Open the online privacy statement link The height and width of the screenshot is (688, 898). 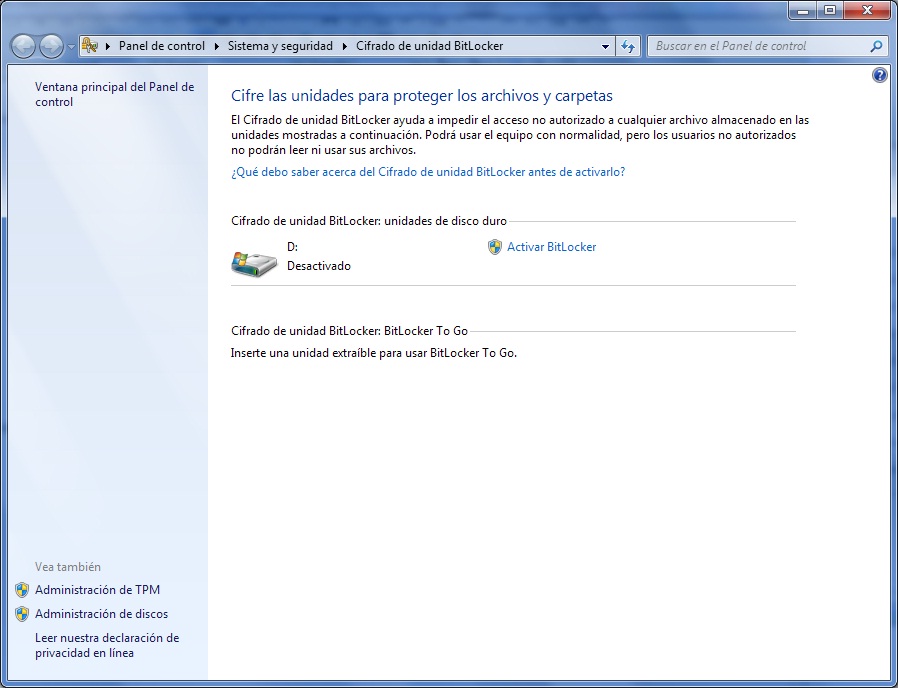(x=107, y=646)
